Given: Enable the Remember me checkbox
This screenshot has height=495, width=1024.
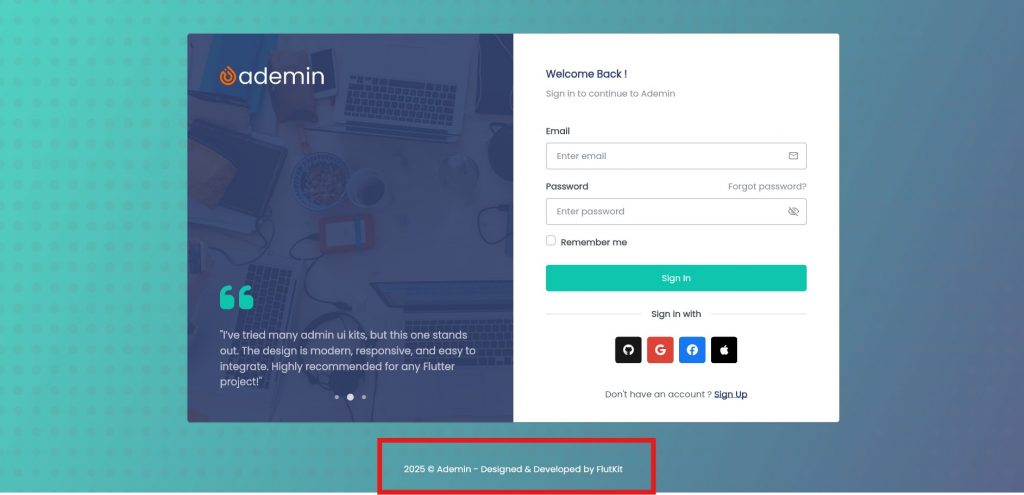Looking at the screenshot, I should click(x=551, y=241).
